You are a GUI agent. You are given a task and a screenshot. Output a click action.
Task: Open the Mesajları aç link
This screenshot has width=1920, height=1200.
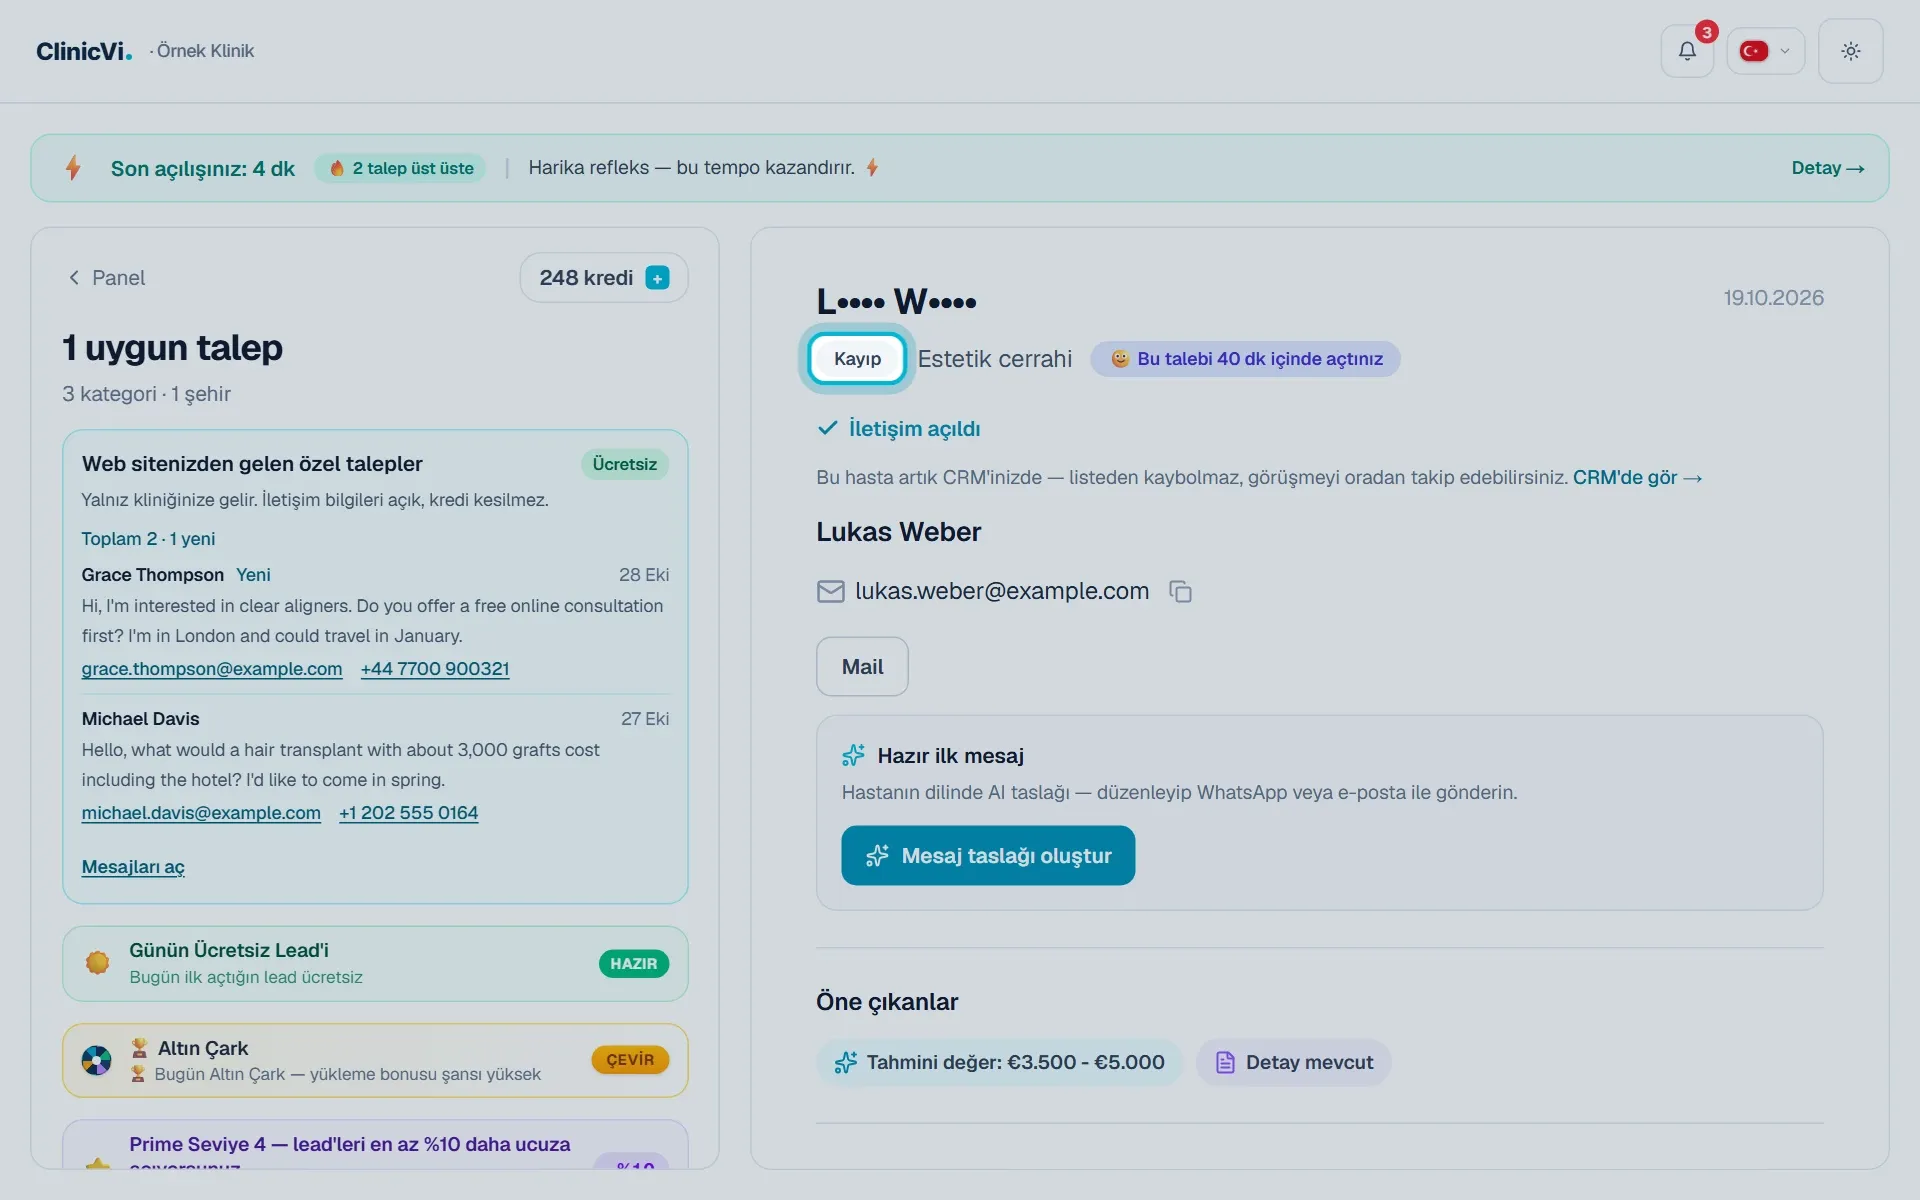(133, 867)
